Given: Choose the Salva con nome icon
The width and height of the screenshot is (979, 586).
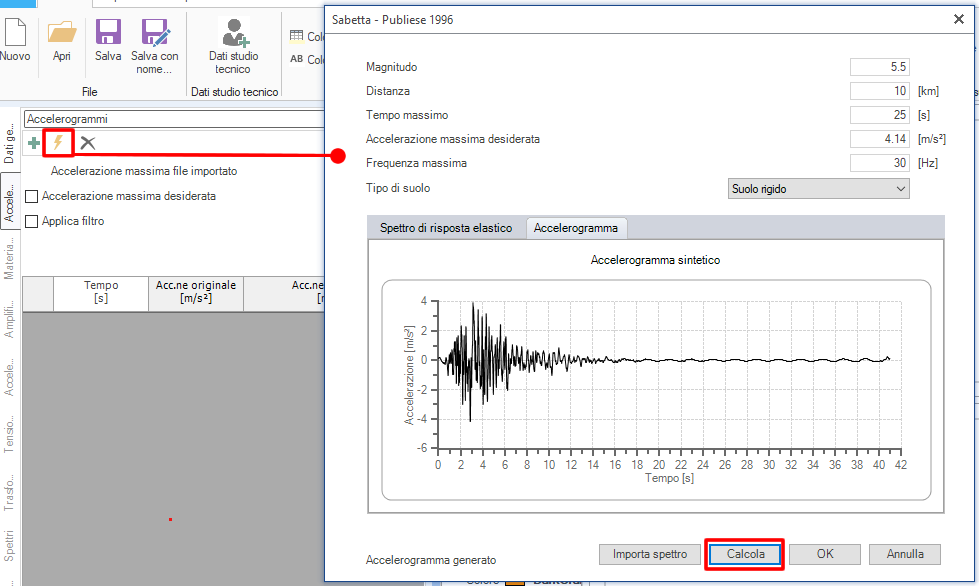Looking at the screenshot, I should 155,32.
